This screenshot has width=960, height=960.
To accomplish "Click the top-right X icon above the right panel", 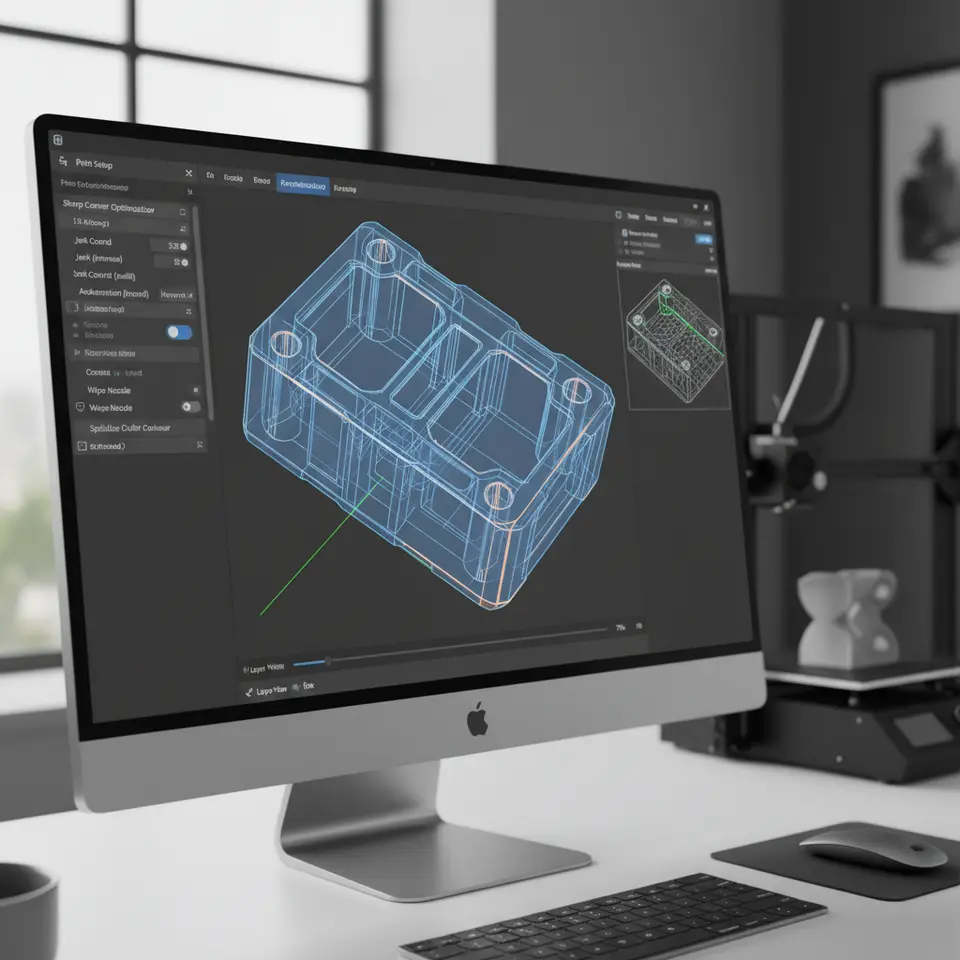I will point(706,208).
